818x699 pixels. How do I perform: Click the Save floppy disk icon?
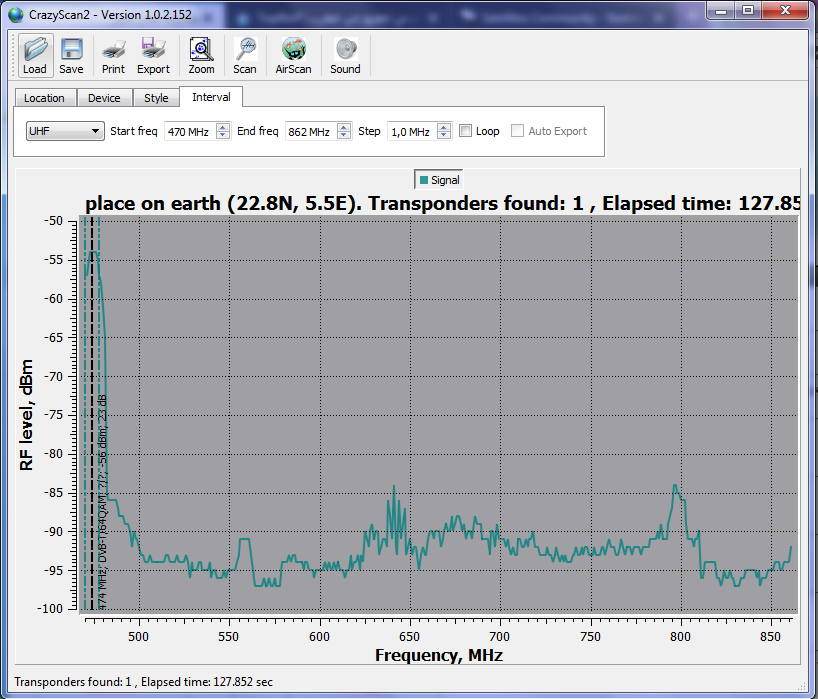(x=71, y=55)
